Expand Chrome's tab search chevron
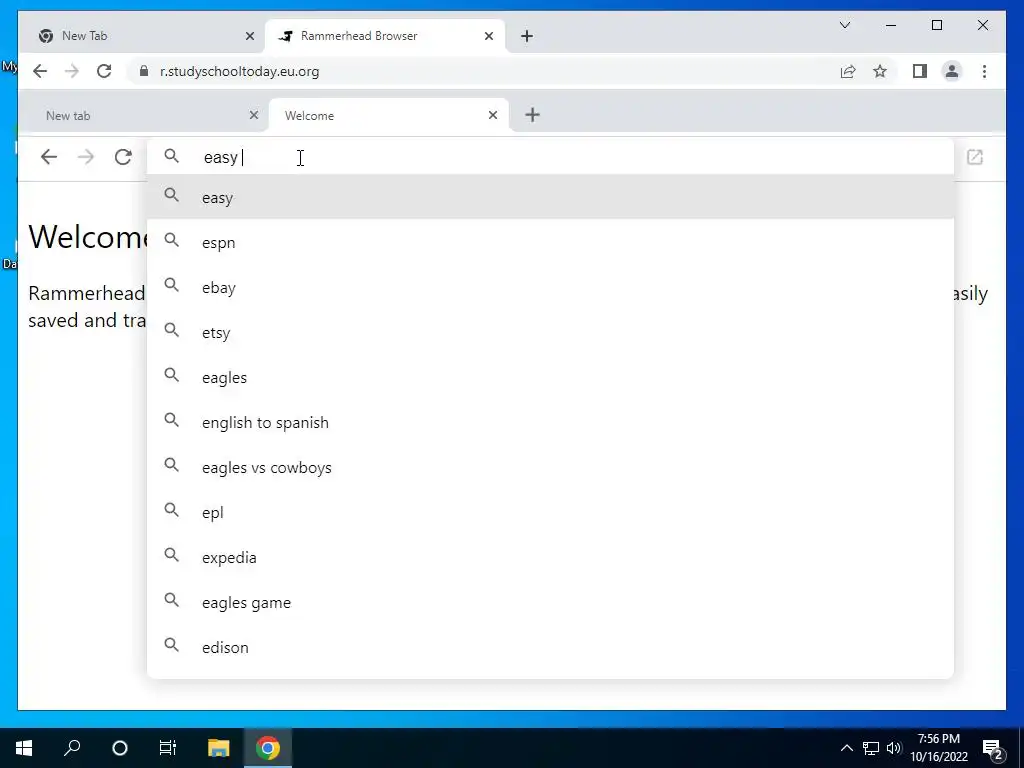Image resolution: width=1024 pixels, height=768 pixels. tap(844, 25)
